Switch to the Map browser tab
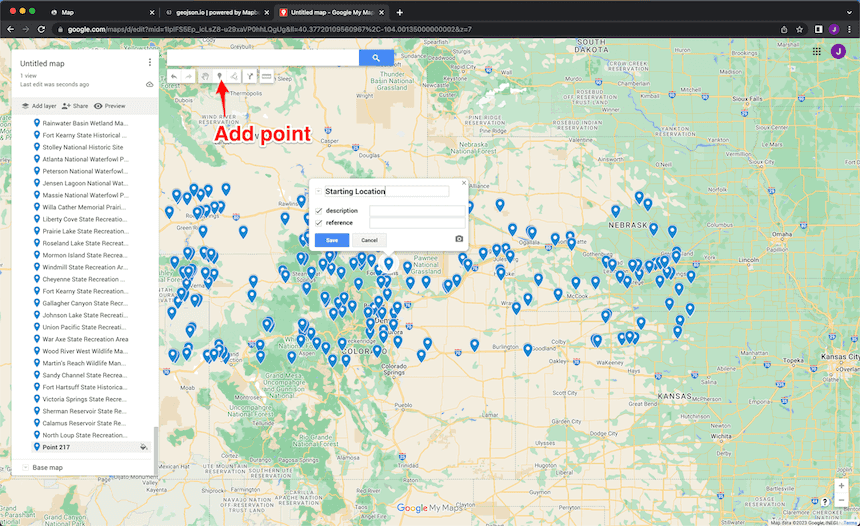Image resolution: width=860 pixels, height=526 pixels. click(102, 12)
